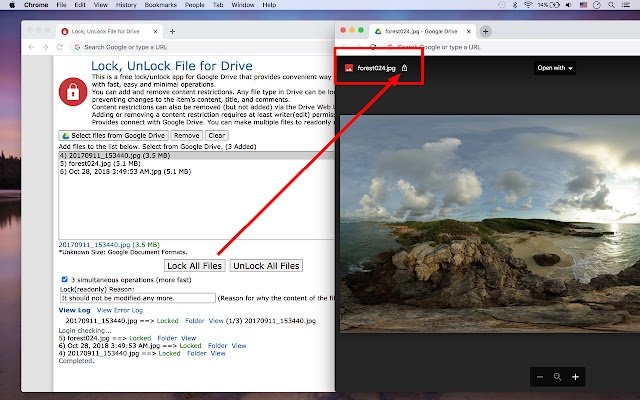The width and height of the screenshot is (640, 400).
Task: Open Folder link for Oct 28, 2018 log row
Action: coord(217,346)
